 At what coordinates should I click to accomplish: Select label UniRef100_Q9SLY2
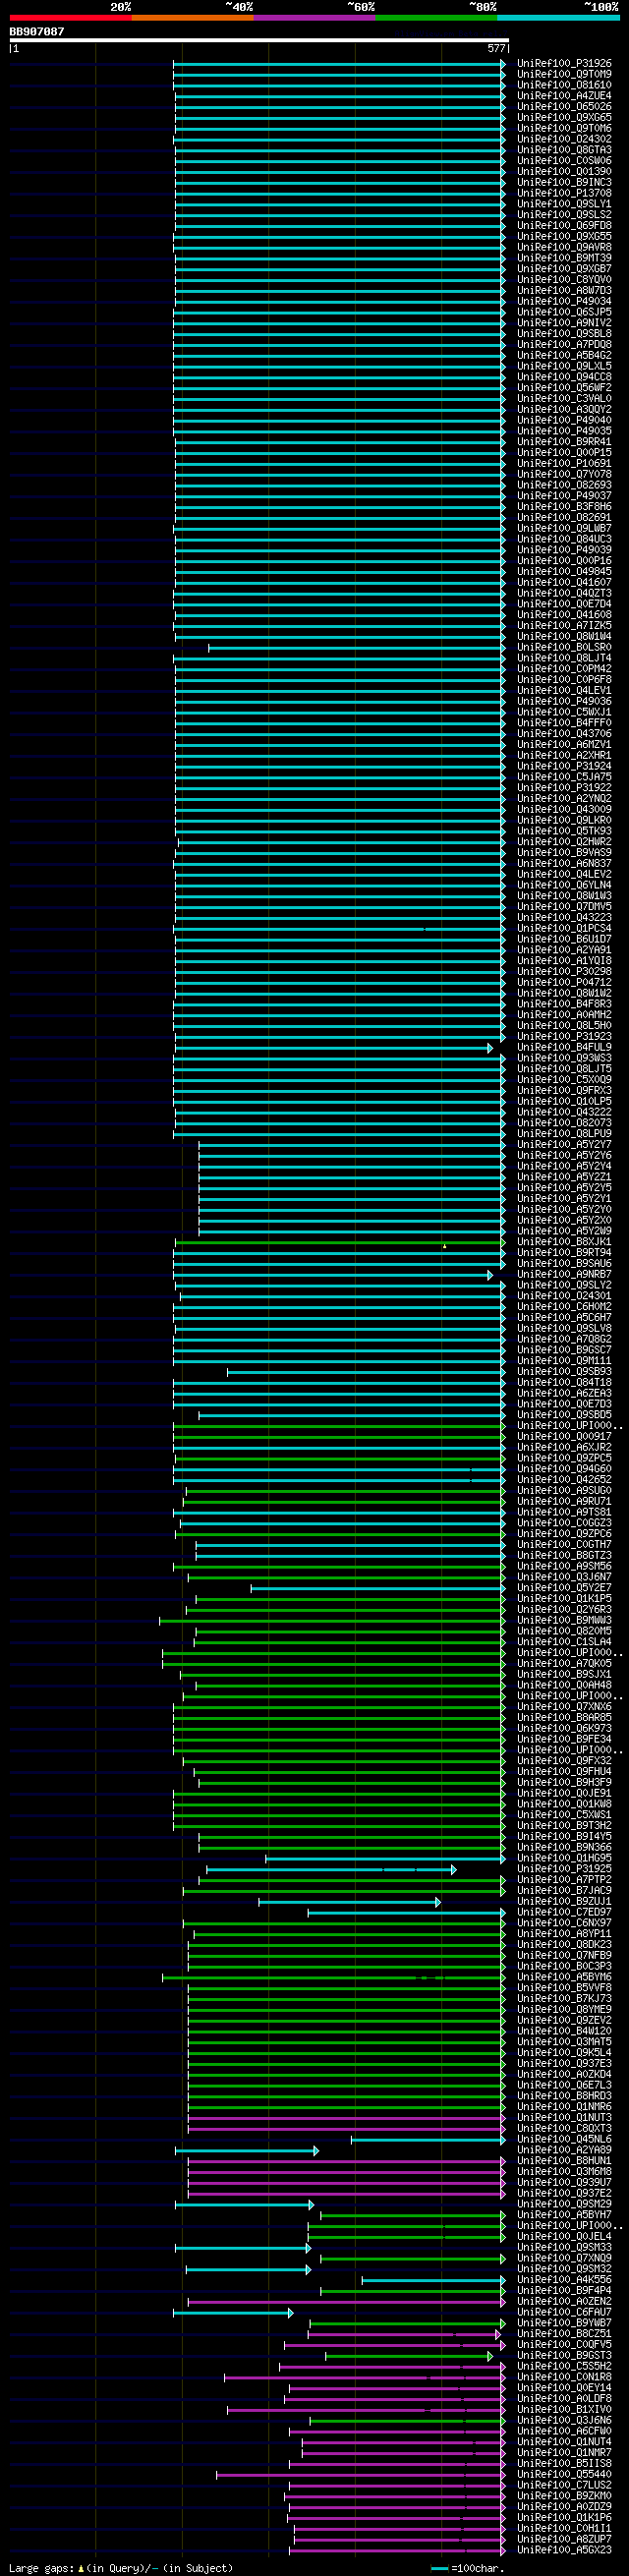564,1285
